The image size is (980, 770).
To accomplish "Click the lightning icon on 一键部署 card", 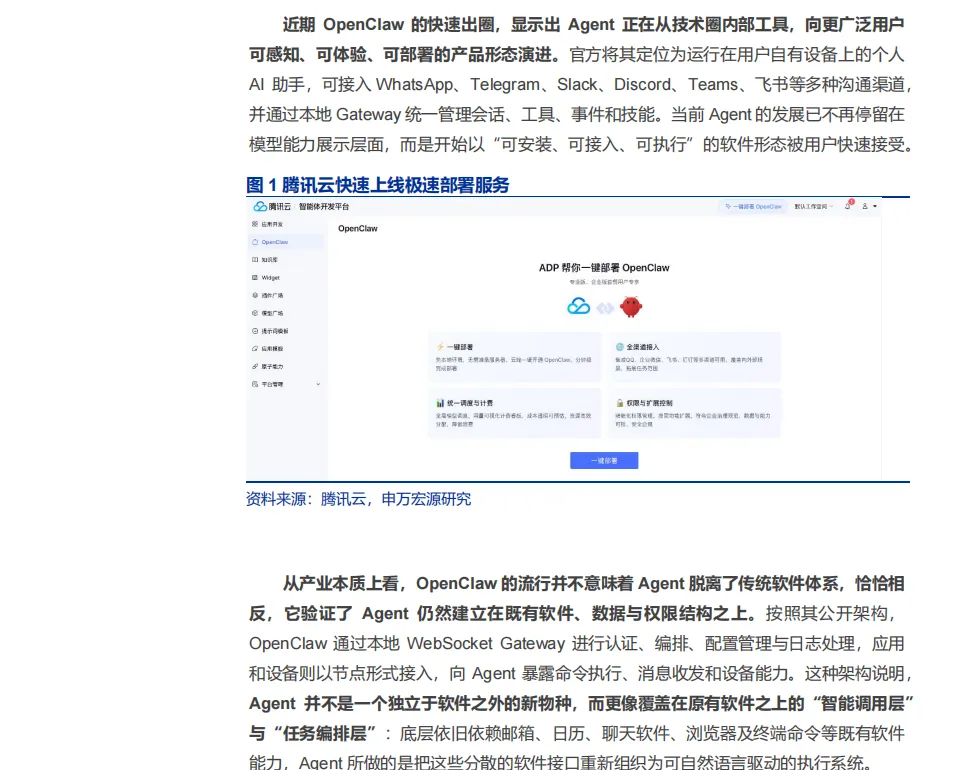I will click(x=440, y=347).
